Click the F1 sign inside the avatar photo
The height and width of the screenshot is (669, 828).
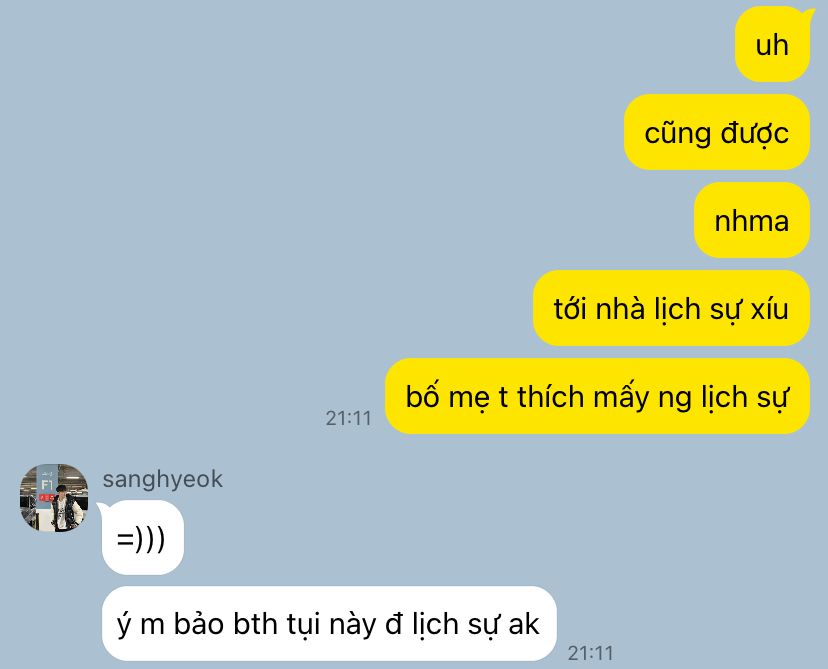[47, 485]
